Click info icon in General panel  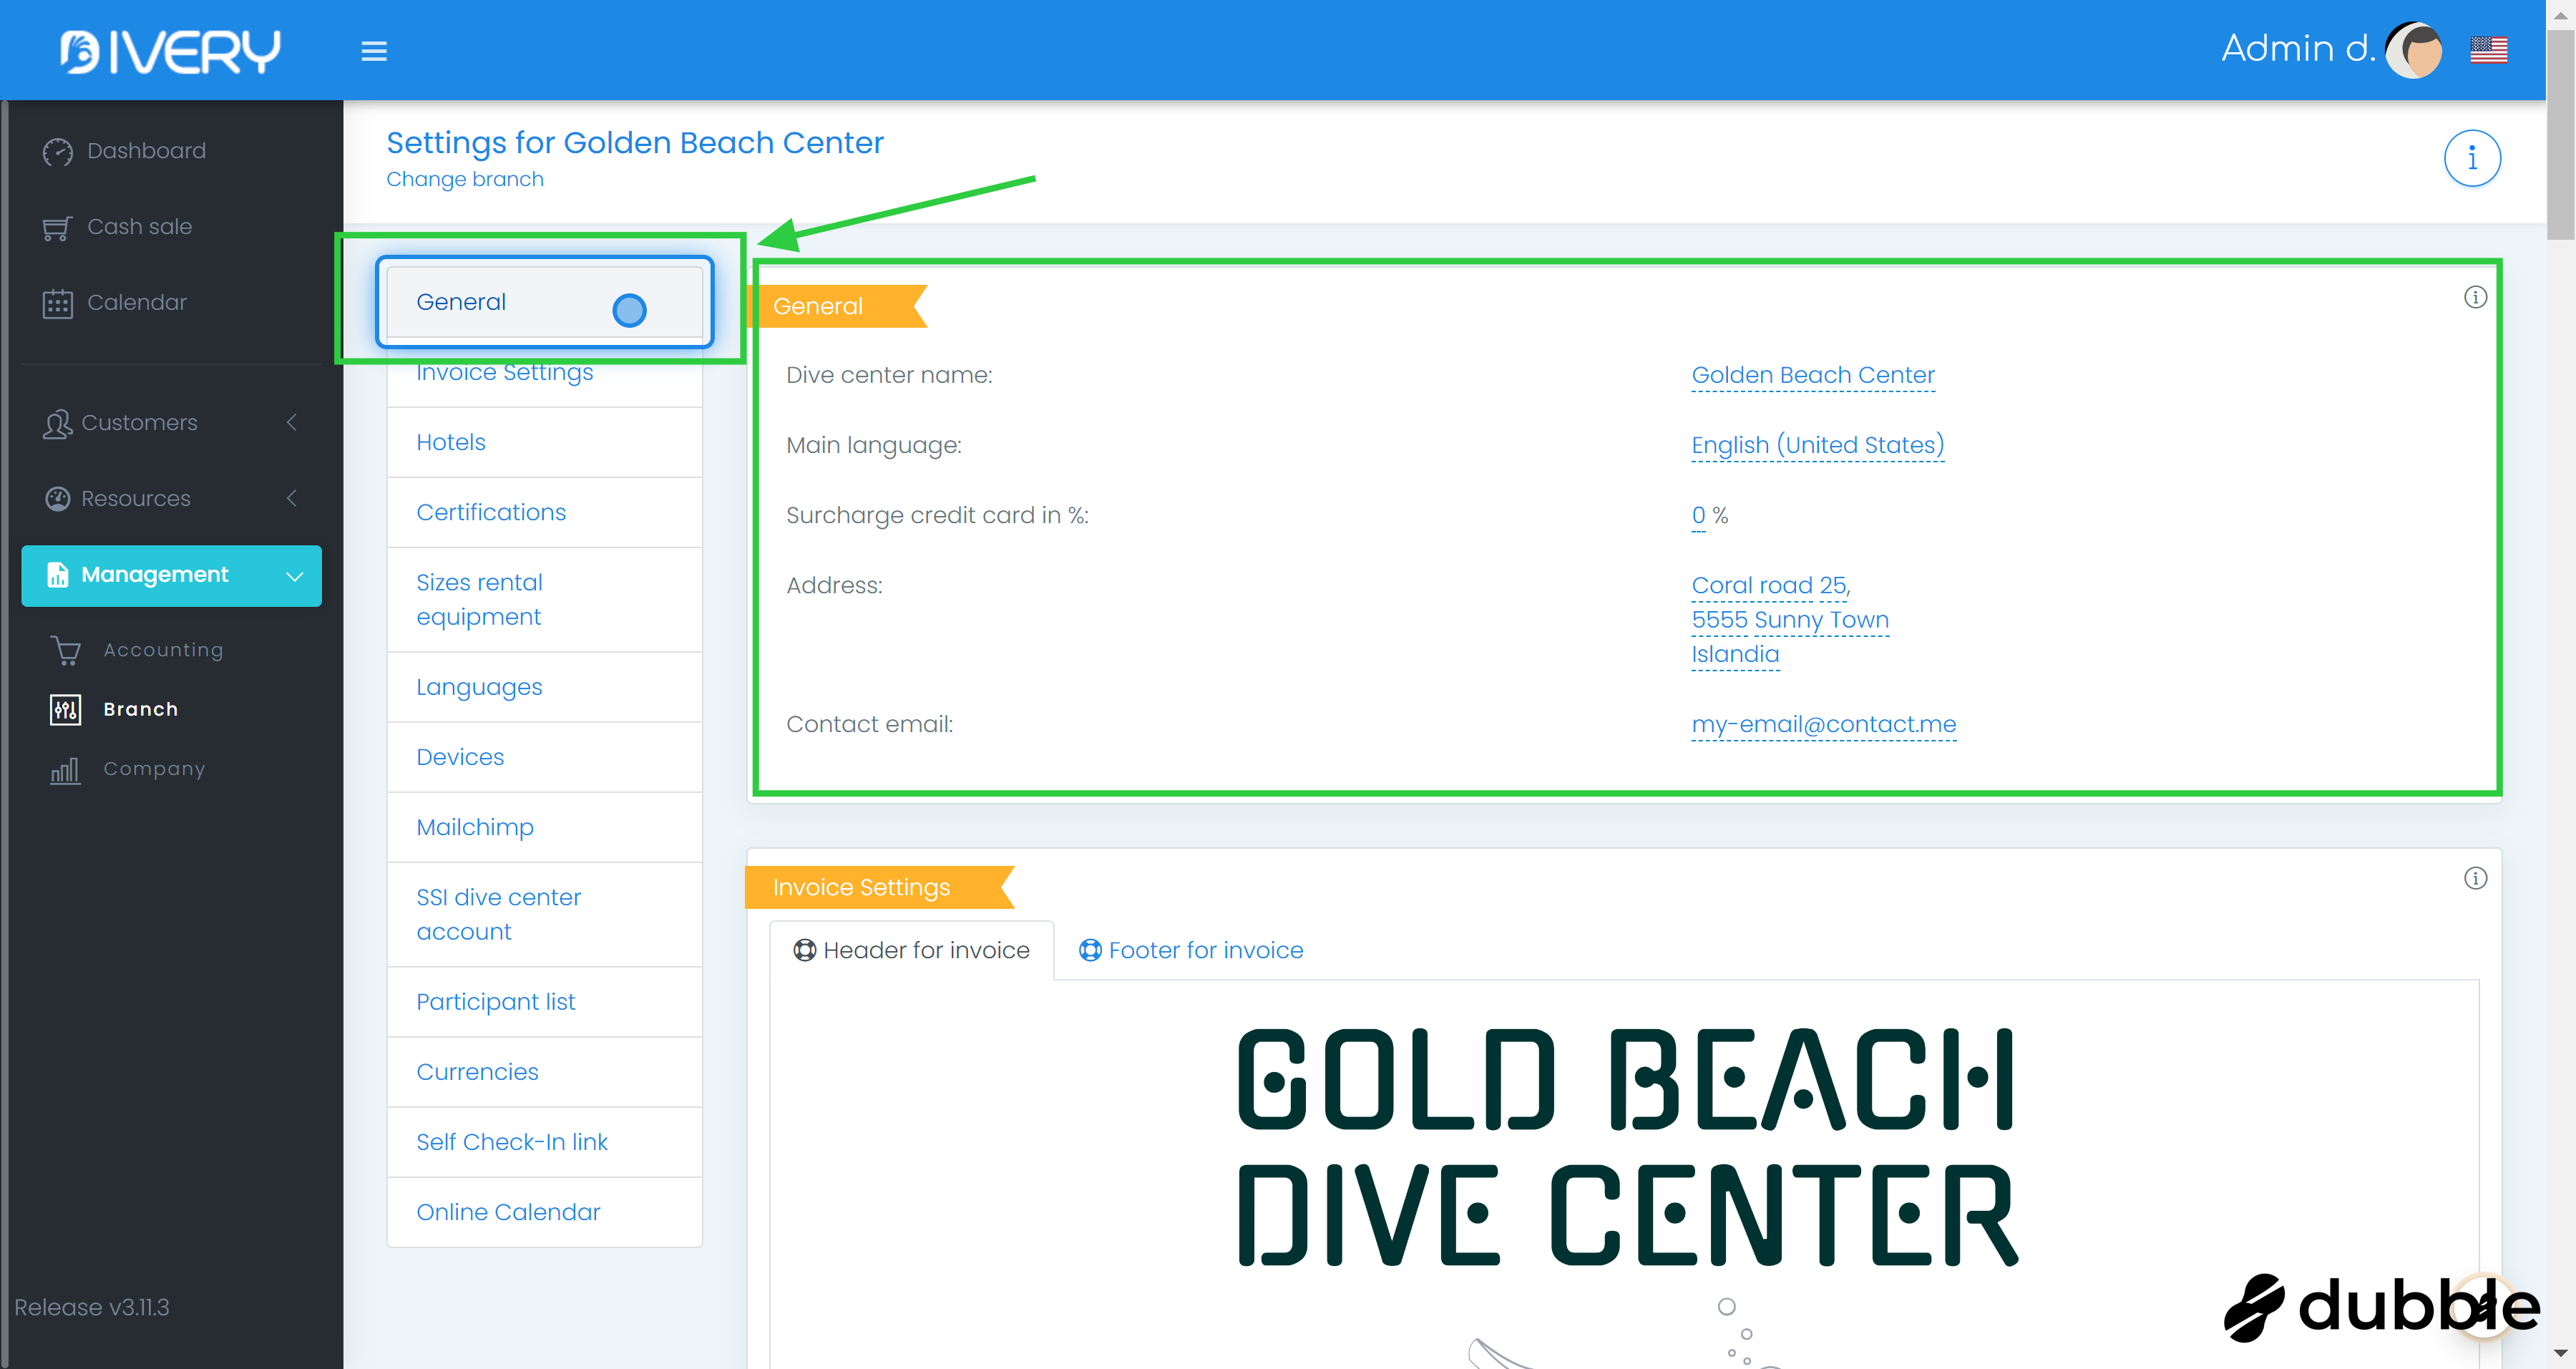pyautogui.click(x=2475, y=297)
